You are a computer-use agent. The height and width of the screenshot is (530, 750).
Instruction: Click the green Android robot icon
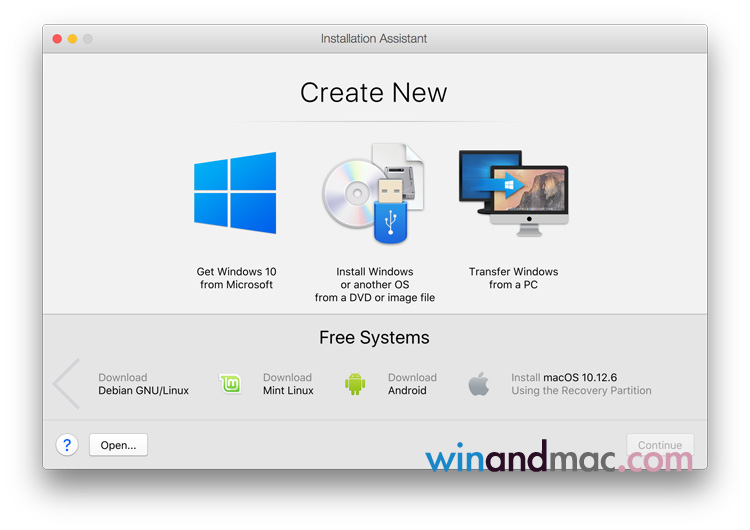coord(355,384)
